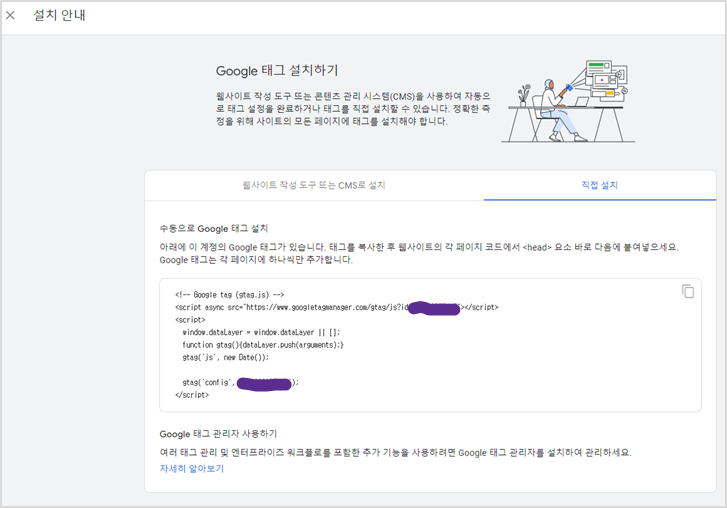The width and height of the screenshot is (727, 508).
Task: Click the 여러 태그 관리 및 엔터프라이즈 description
Action: 395,452
